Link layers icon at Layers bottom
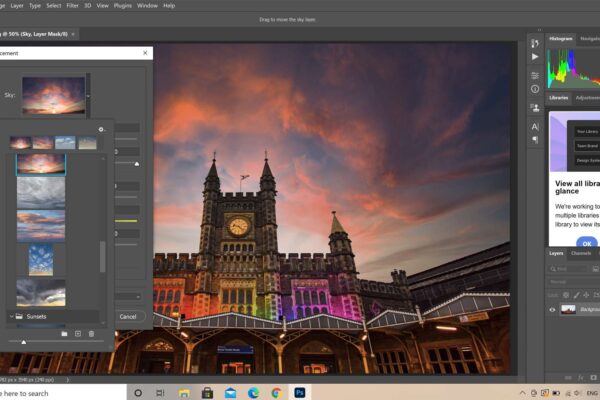The width and height of the screenshot is (600, 400). click(568, 377)
